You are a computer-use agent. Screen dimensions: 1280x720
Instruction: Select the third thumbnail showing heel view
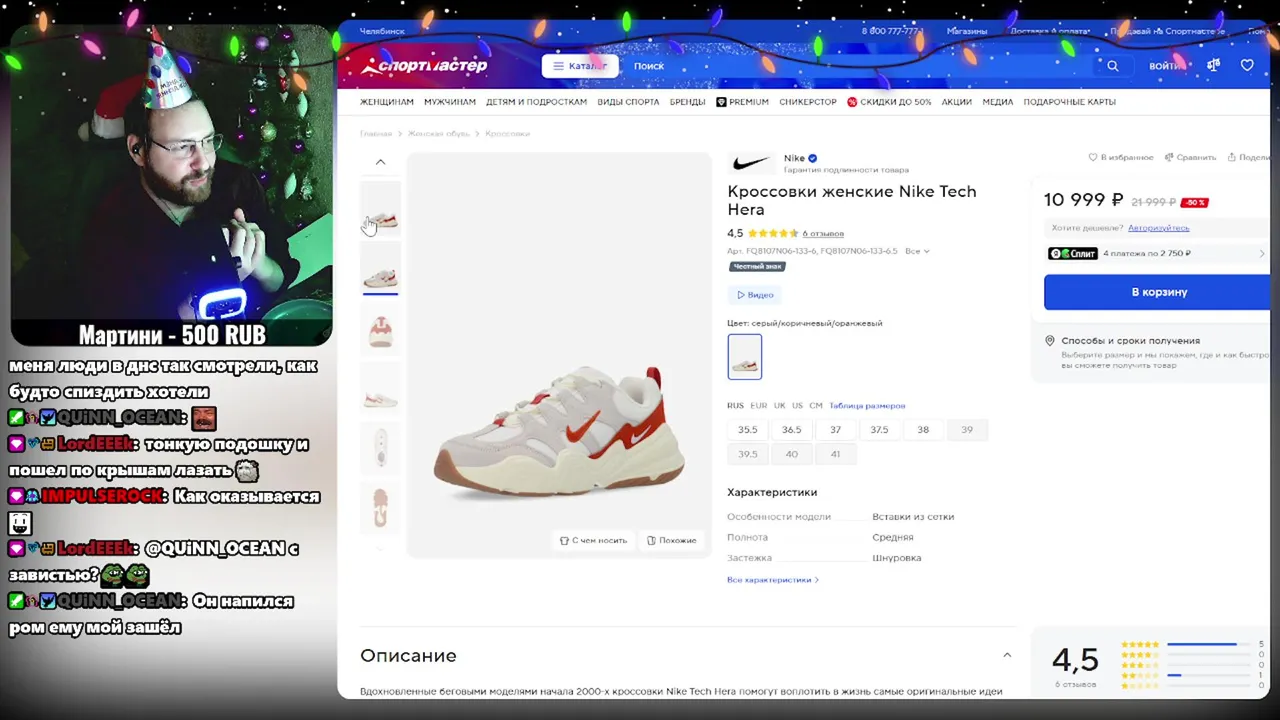[x=380, y=329]
